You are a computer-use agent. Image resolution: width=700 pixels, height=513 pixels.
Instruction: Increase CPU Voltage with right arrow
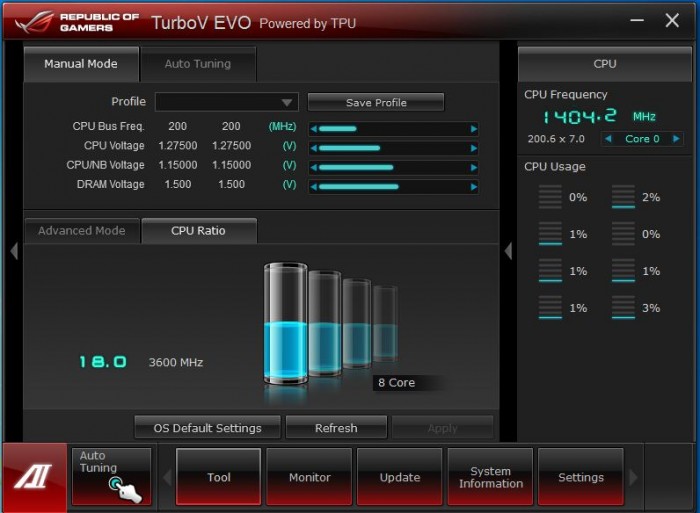(474, 148)
